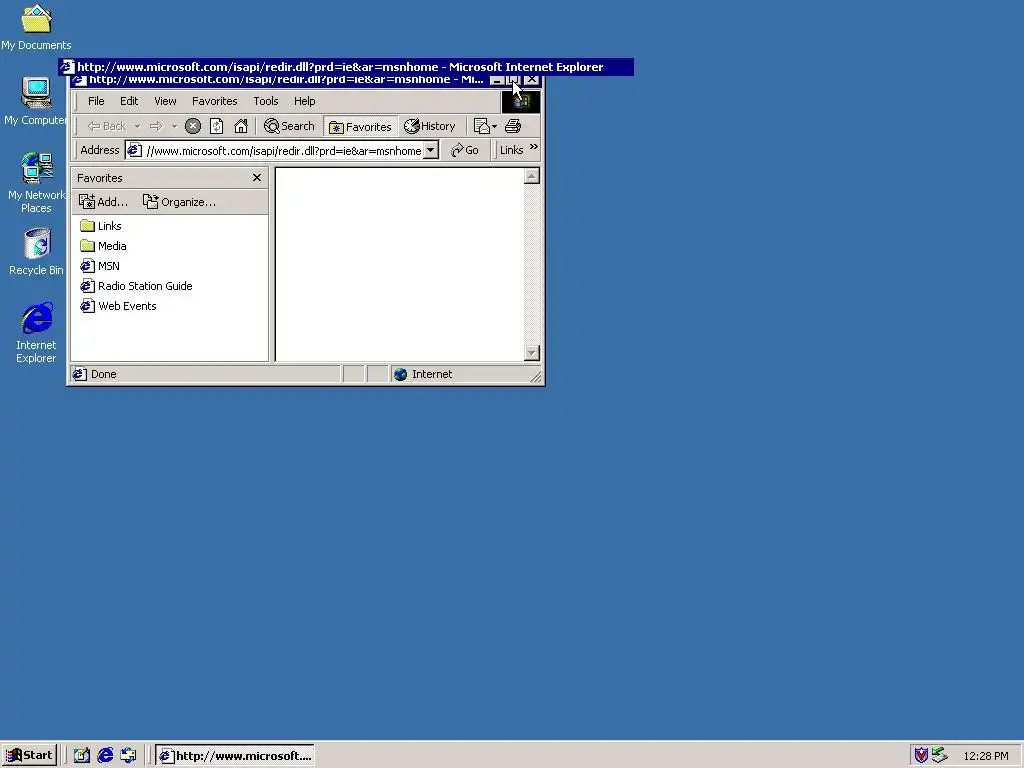The height and width of the screenshot is (768, 1024).
Task: Stop loading with the Stop icon
Action: 193,126
